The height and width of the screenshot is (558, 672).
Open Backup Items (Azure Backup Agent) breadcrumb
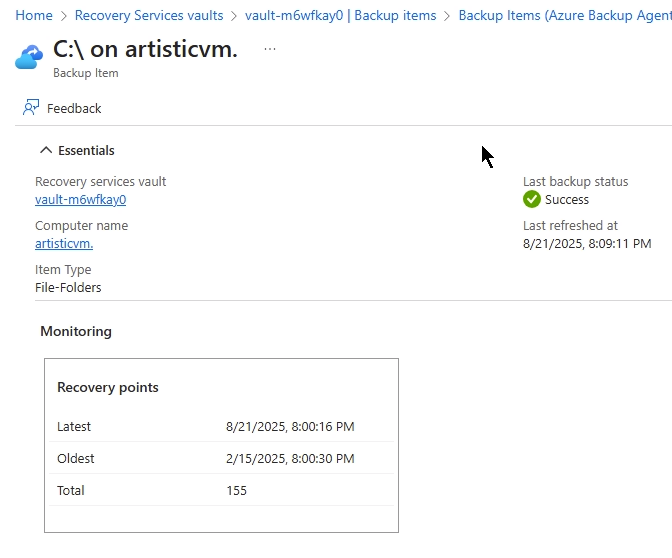tap(565, 15)
